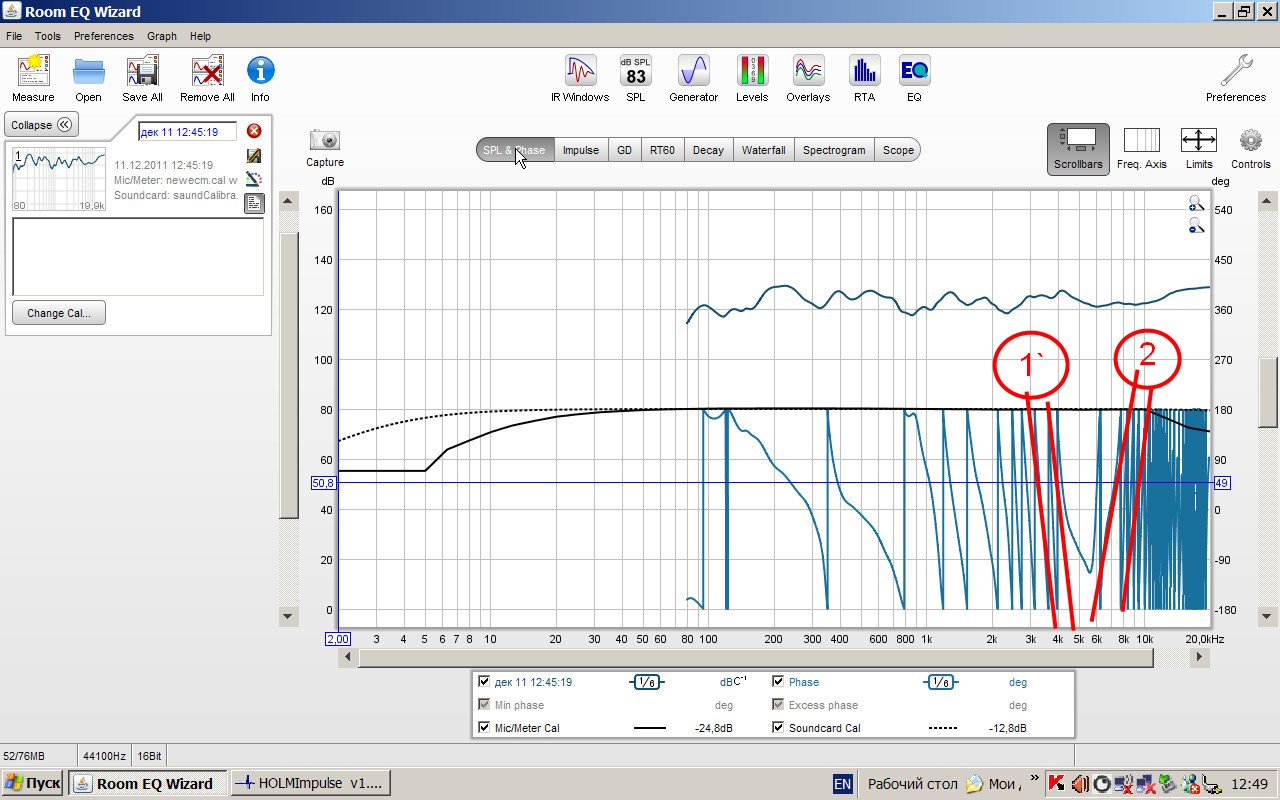Launch the signal Generator
1280x800 pixels.
pyautogui.click(x=693, y=78)
